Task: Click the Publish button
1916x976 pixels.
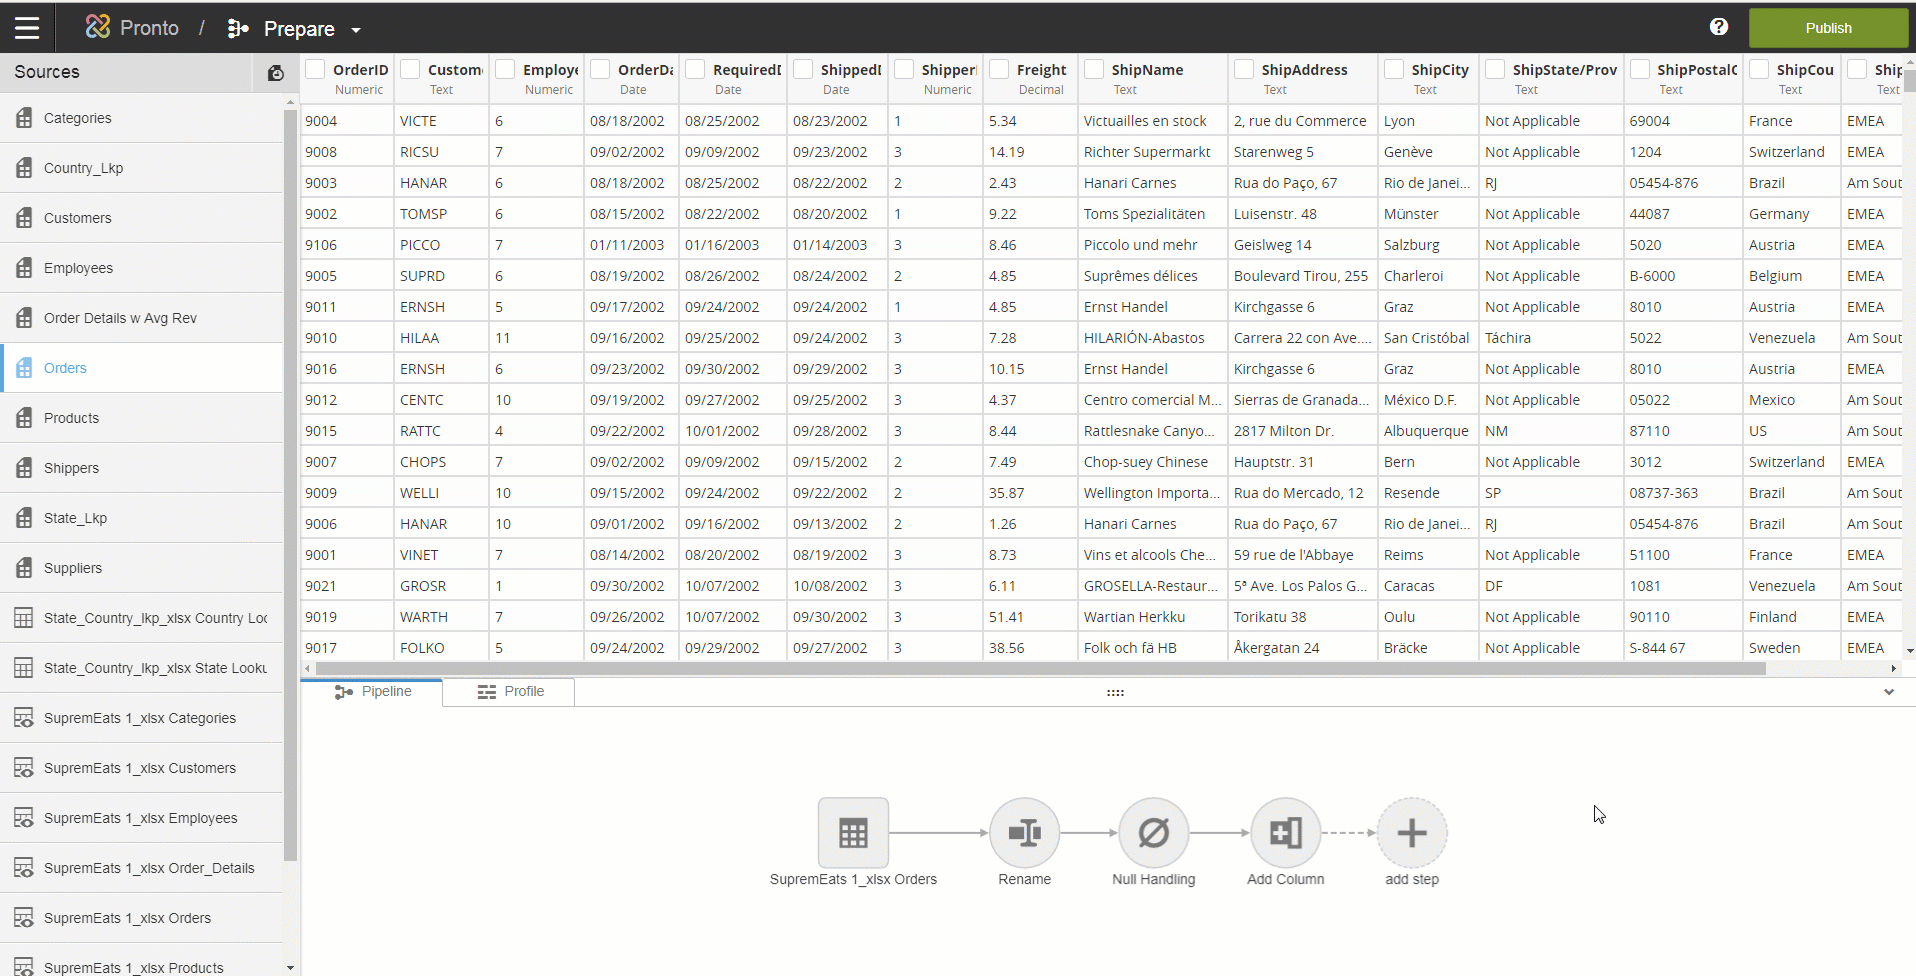Action: (x=1828, y=28)
